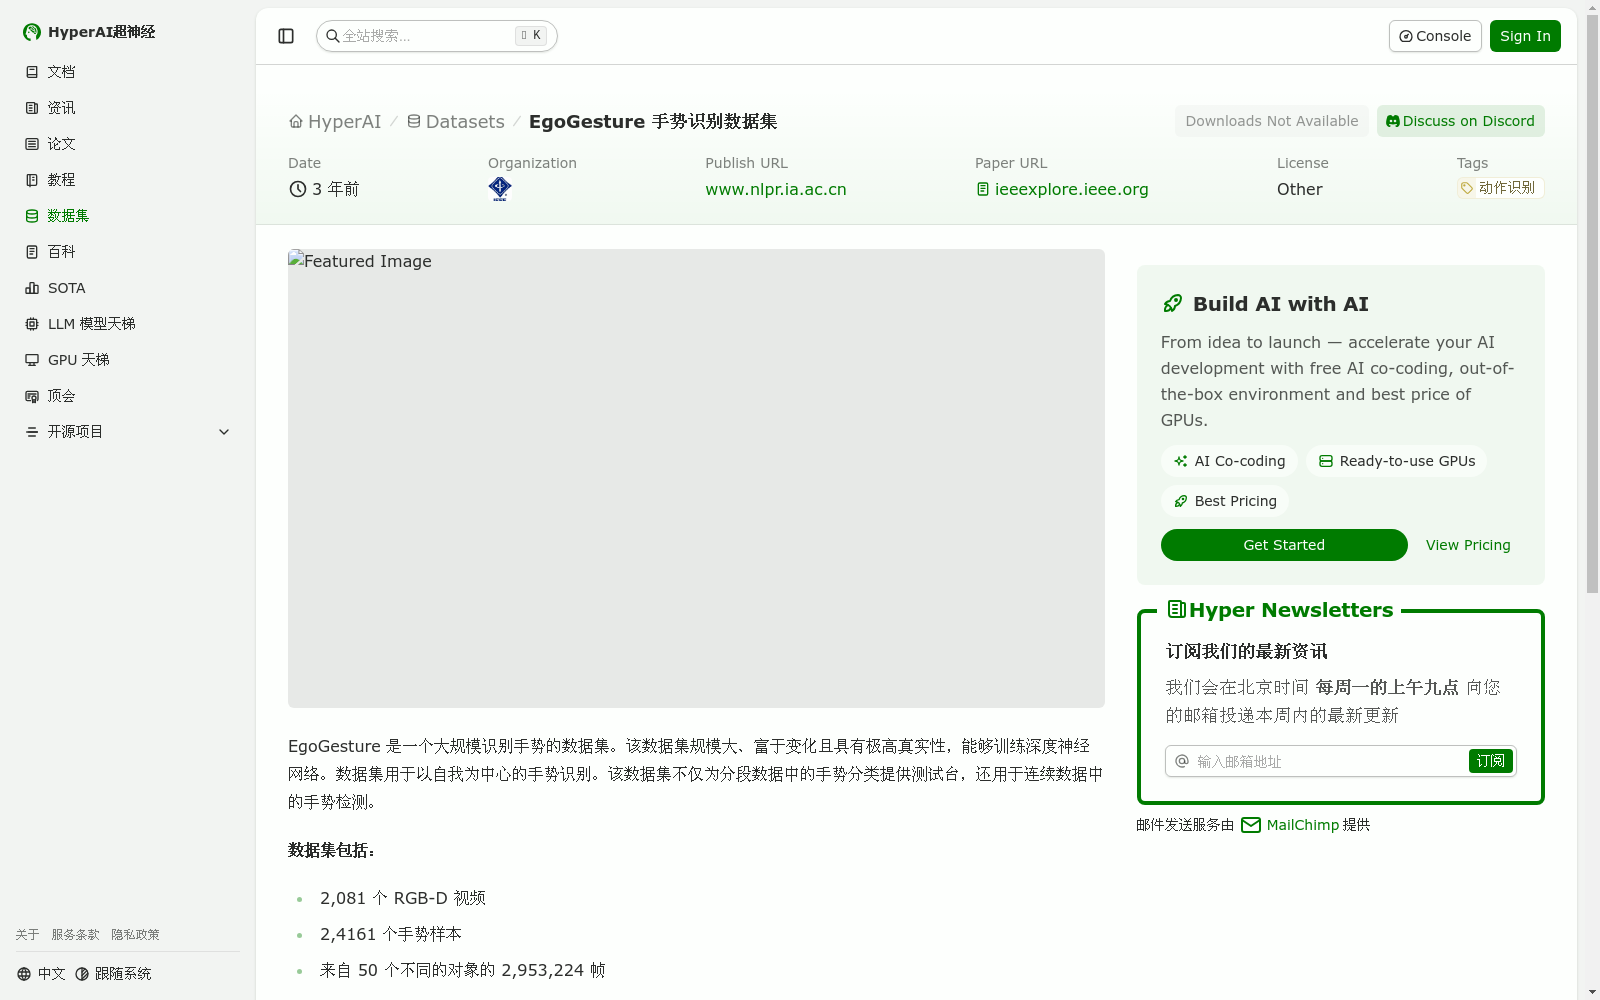Viewport: 1600px width, 1000px height.
Task: Click the Featured Image placeholder
Action: [x=696, y=478]
